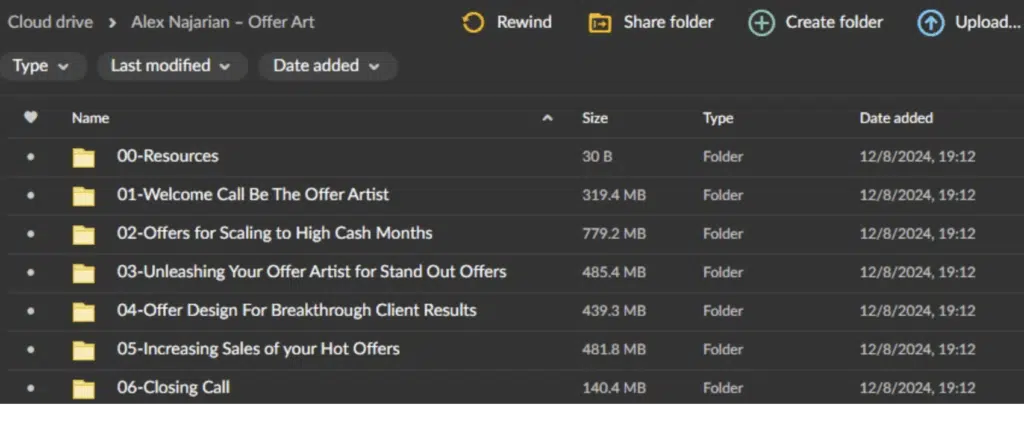Go to Cloud drive breadcrumb
This screenshot has height=440, width=1024.
click(50, 22)
